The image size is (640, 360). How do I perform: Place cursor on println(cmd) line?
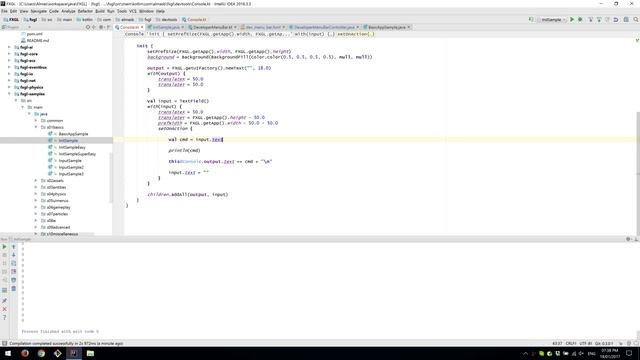coord(184,151)
